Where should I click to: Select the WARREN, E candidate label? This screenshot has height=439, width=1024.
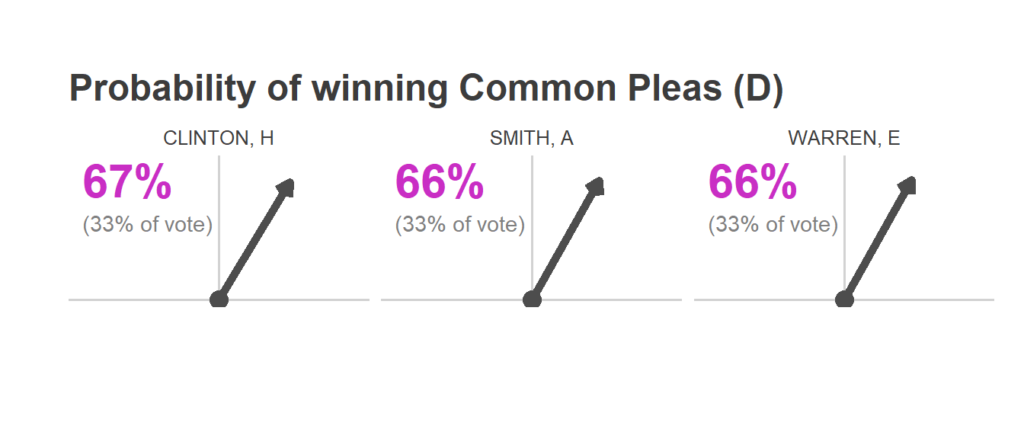(x=844, y=138)
